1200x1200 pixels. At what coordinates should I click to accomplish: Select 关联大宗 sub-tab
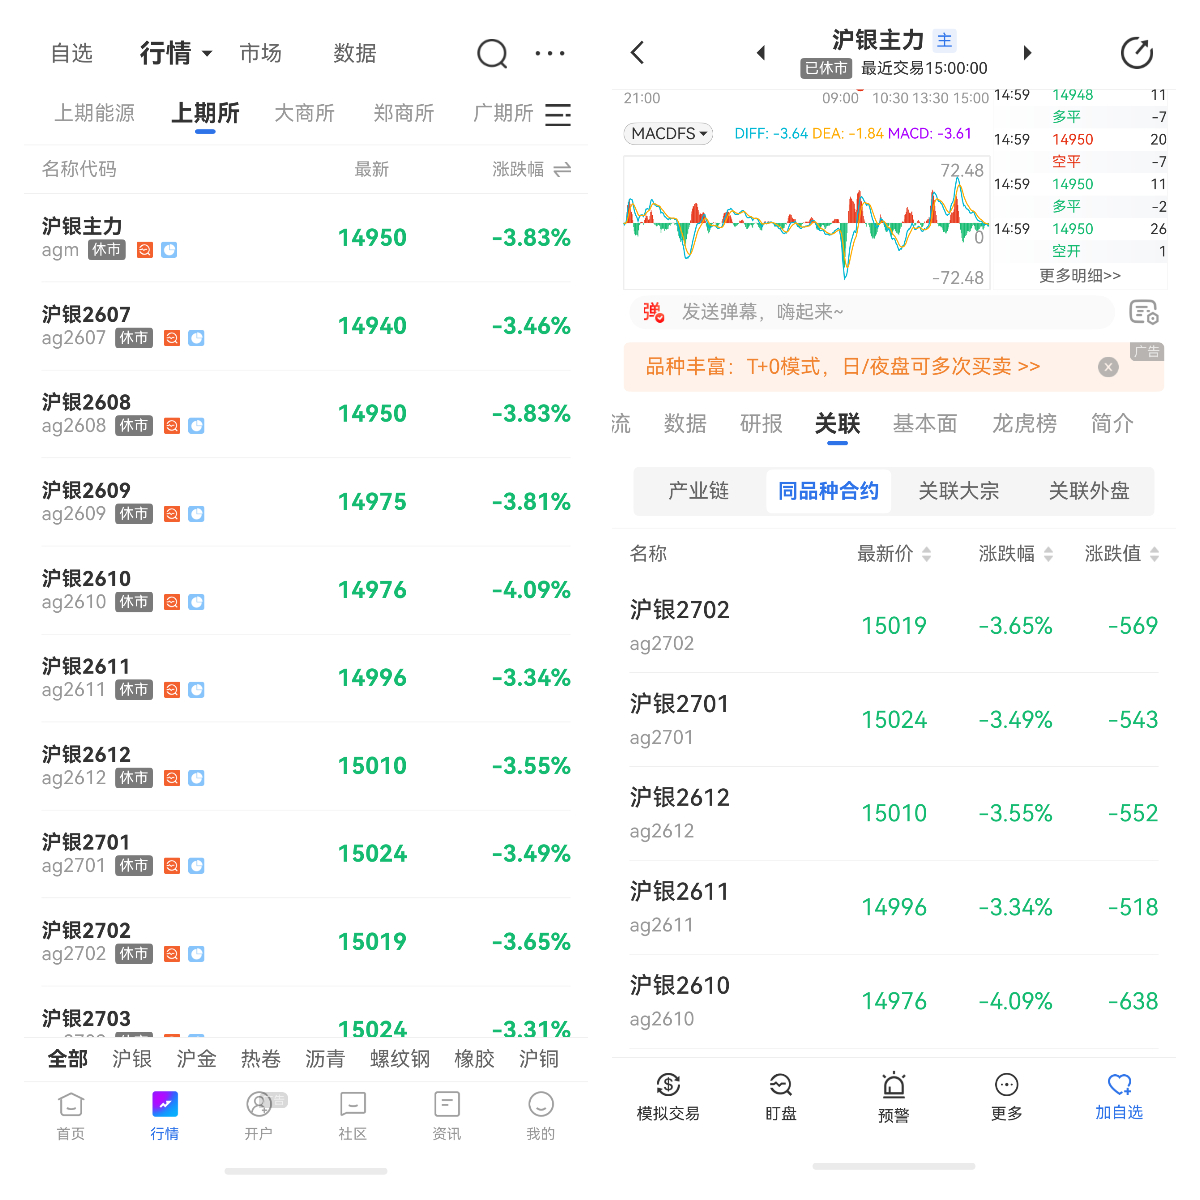coord(959,491)
